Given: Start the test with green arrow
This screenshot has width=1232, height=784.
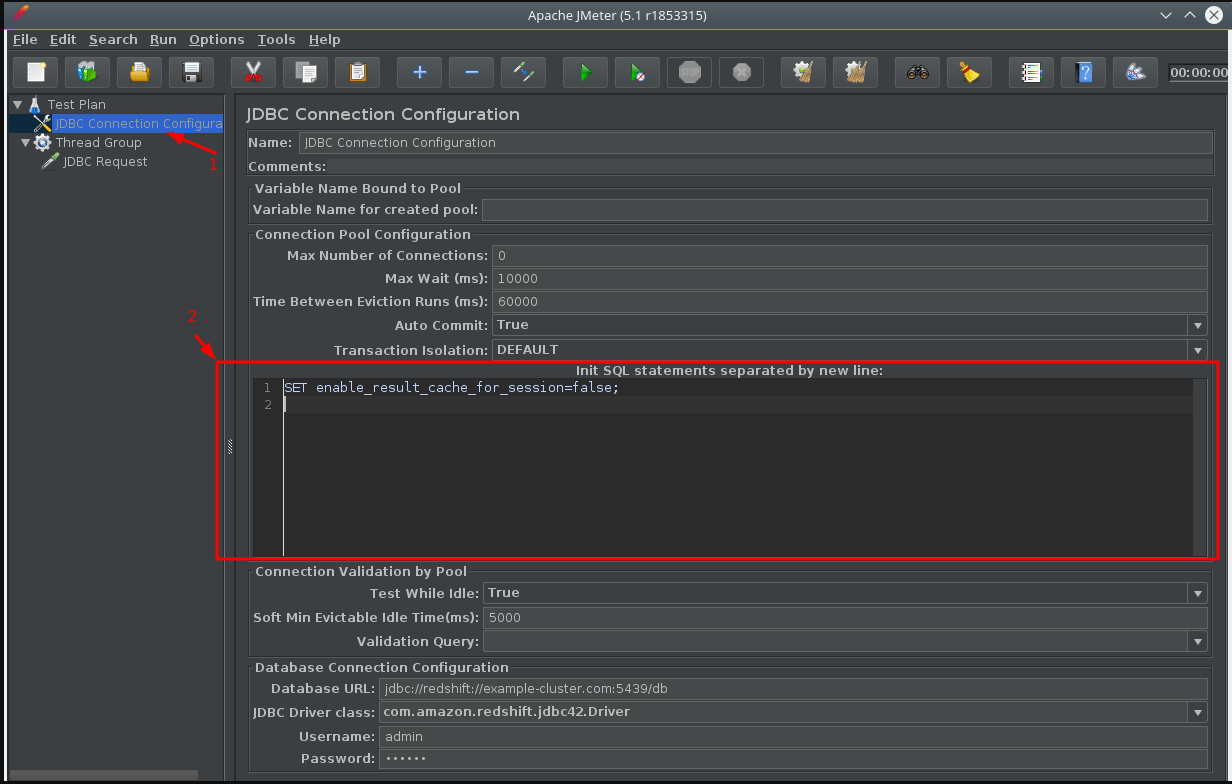Looking at the screenshot, I should tap(585, 72).
